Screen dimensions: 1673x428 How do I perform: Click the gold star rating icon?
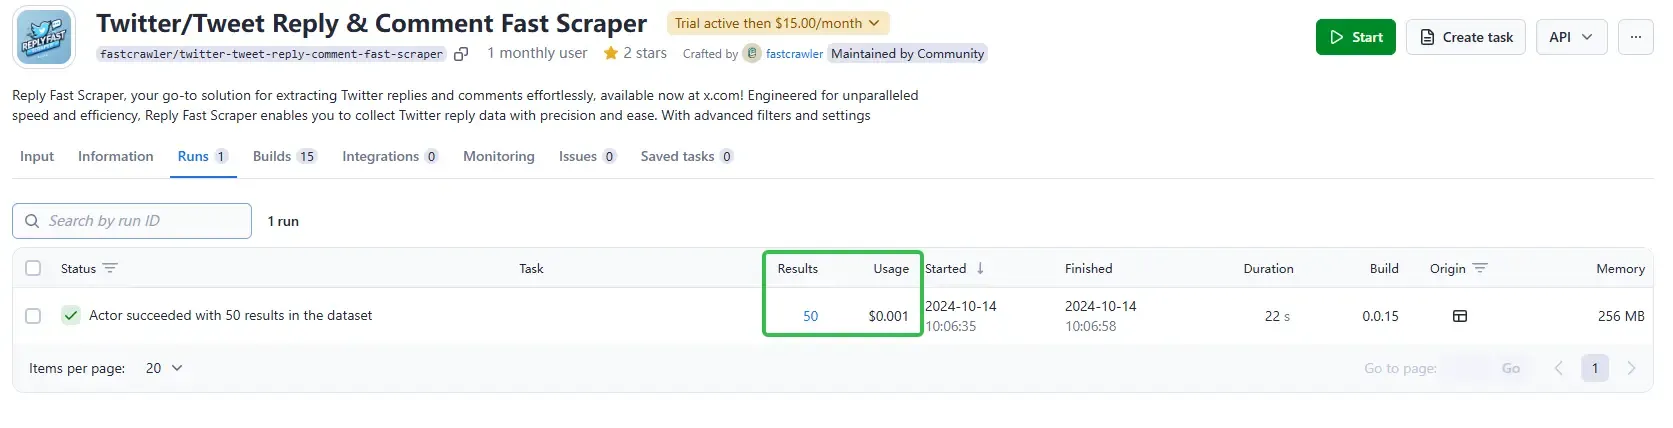[x=611, y=53]
